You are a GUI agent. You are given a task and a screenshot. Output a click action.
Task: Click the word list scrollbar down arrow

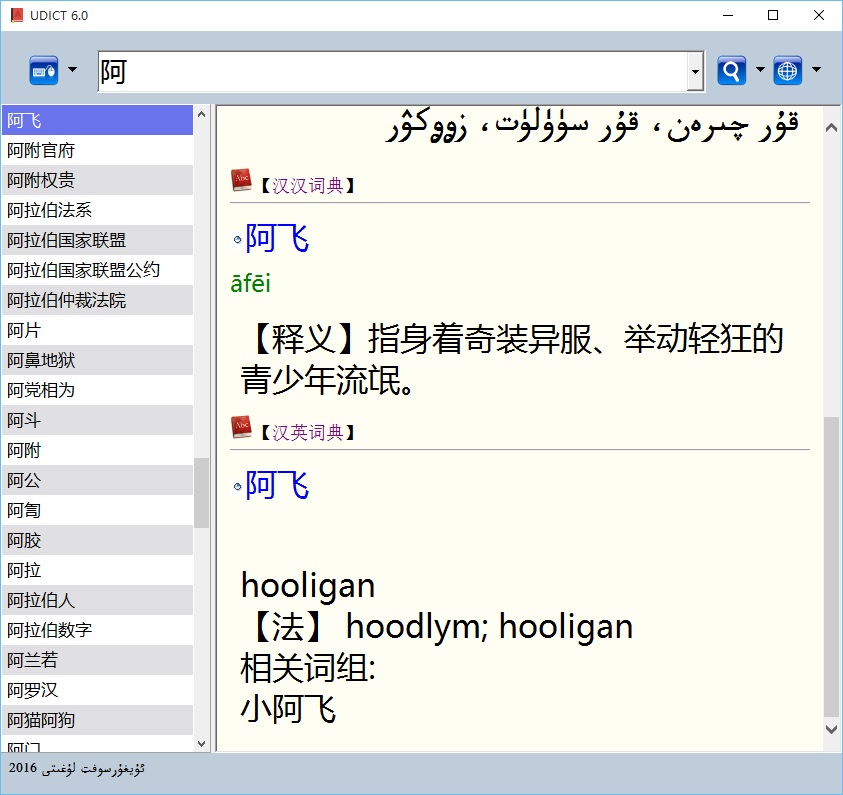[202, 743]
